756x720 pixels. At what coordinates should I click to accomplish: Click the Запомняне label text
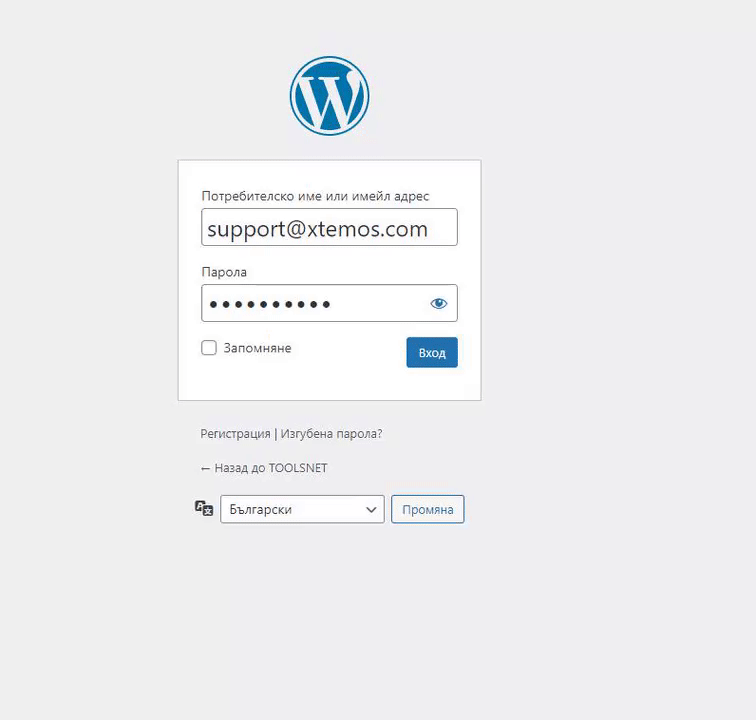point(257,348)
